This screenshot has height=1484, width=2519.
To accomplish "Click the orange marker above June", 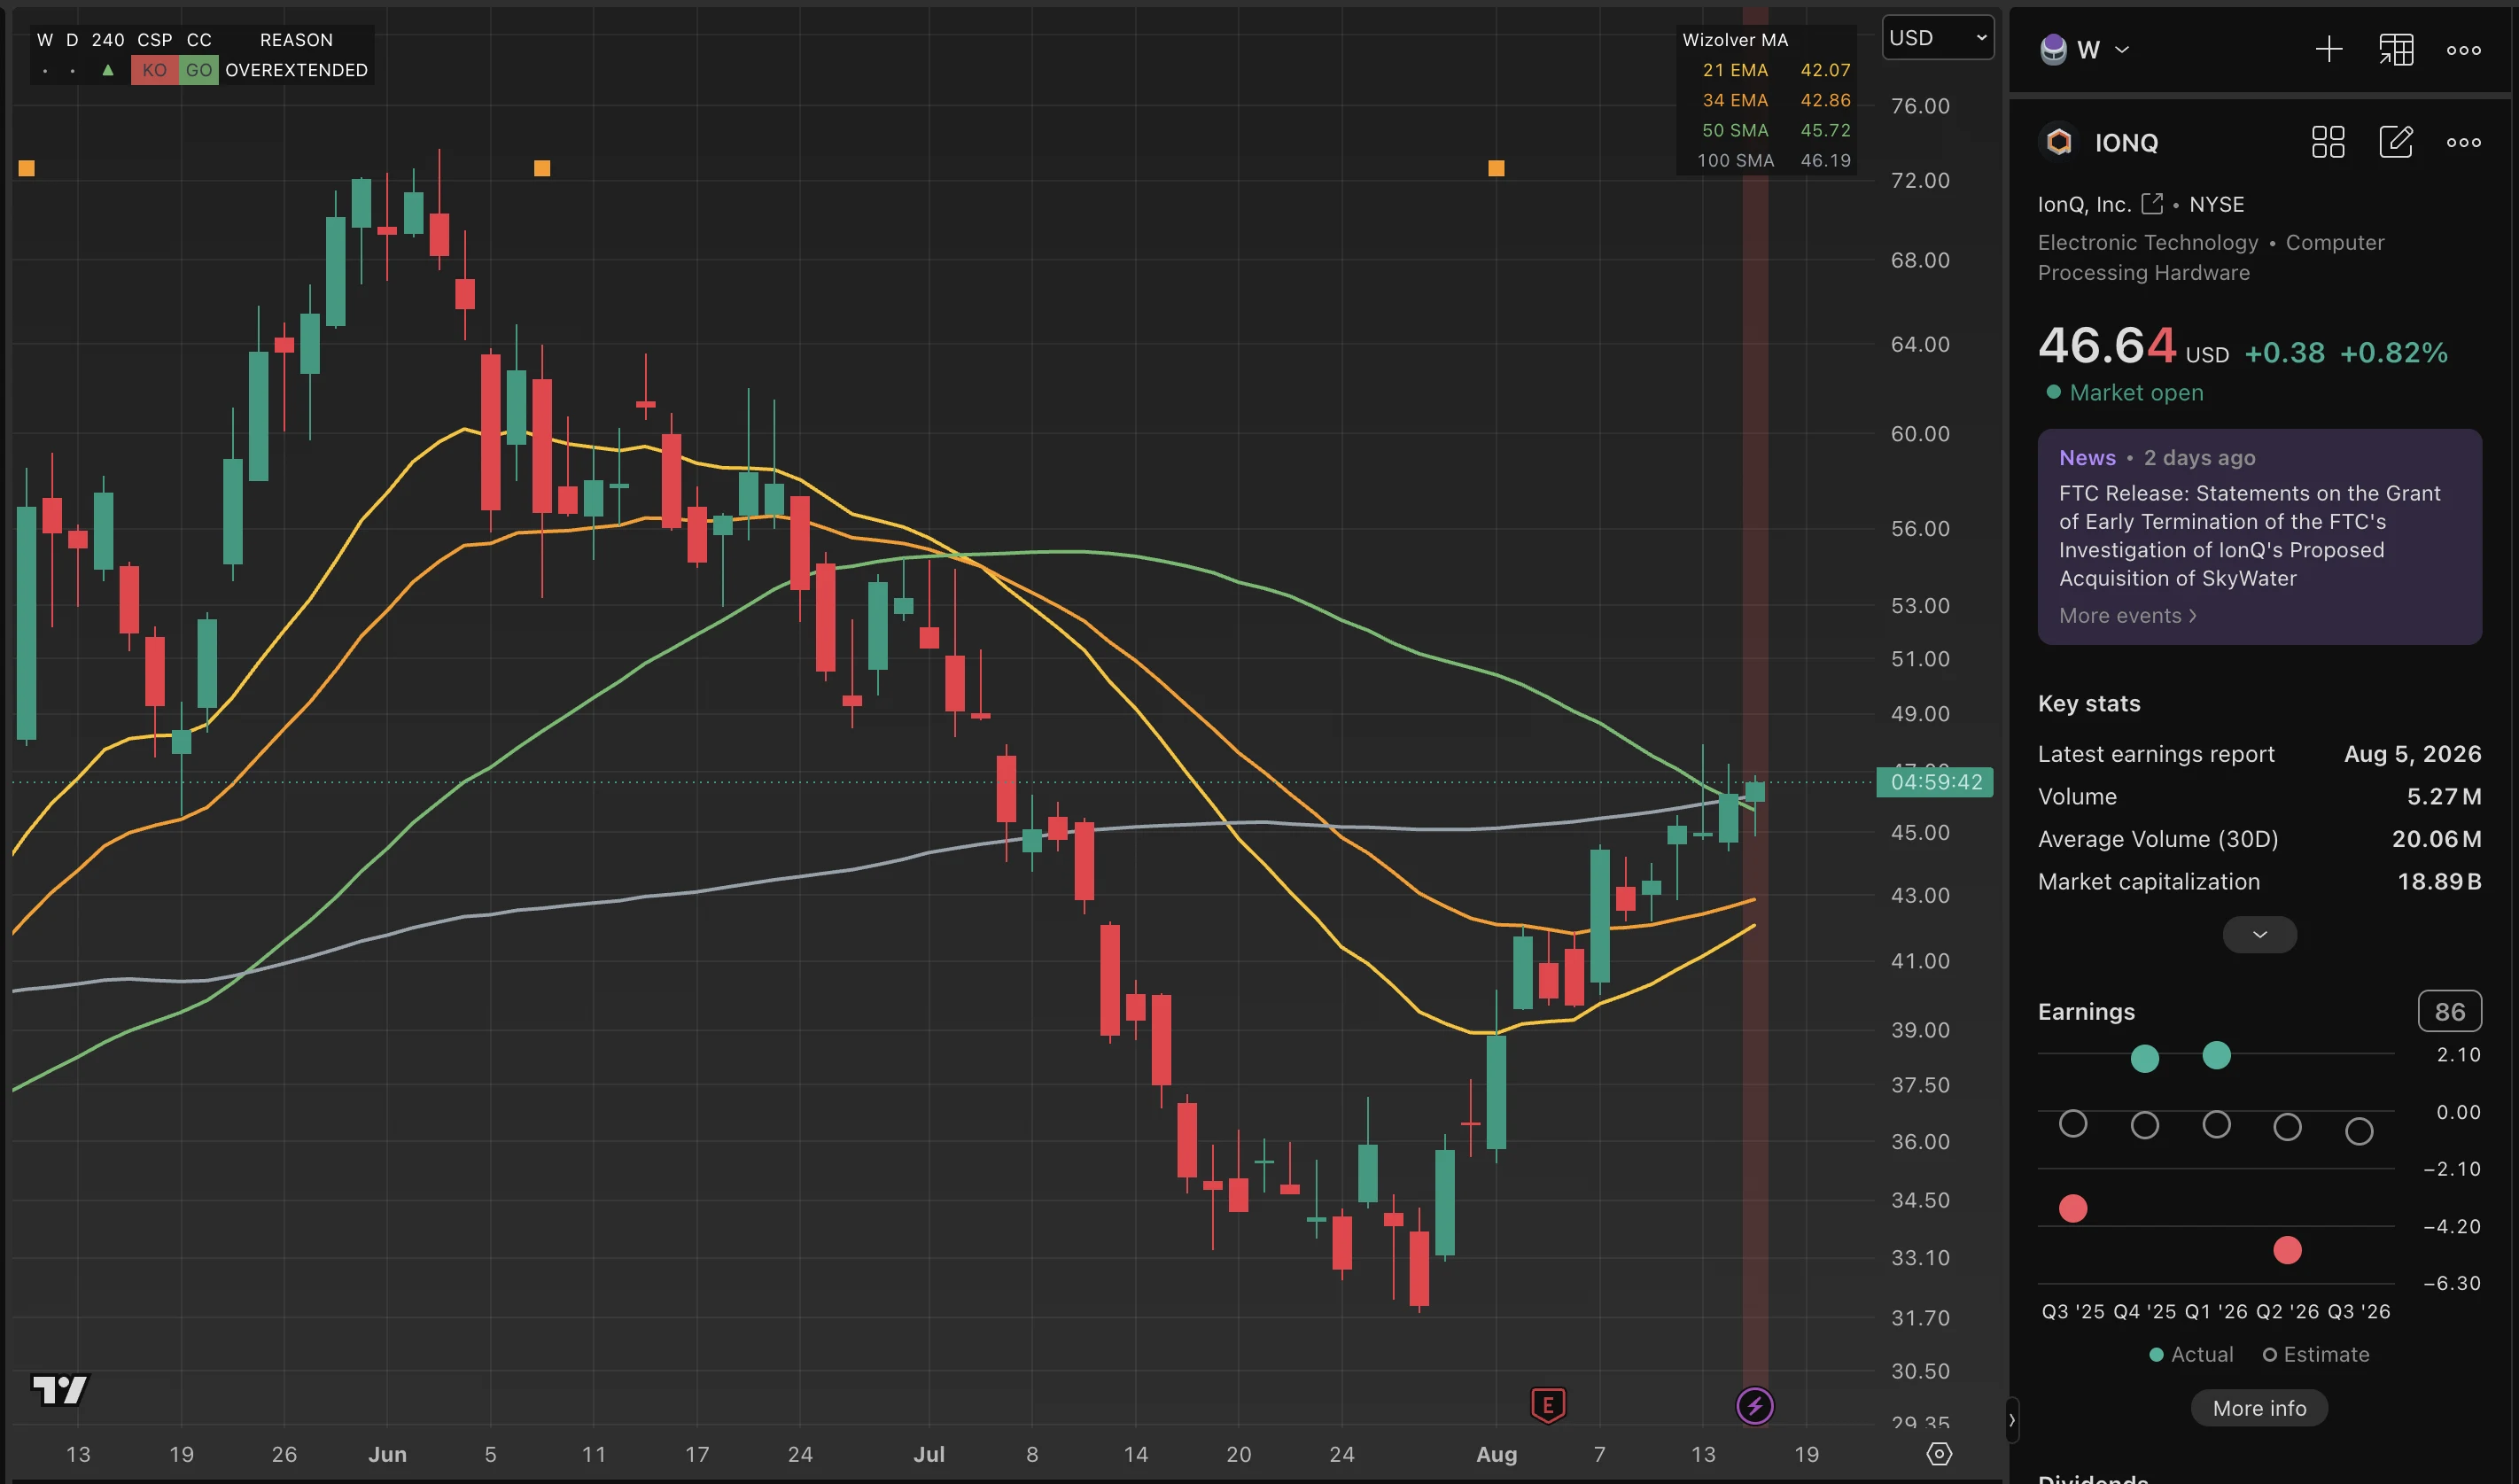I will point(542,168).
